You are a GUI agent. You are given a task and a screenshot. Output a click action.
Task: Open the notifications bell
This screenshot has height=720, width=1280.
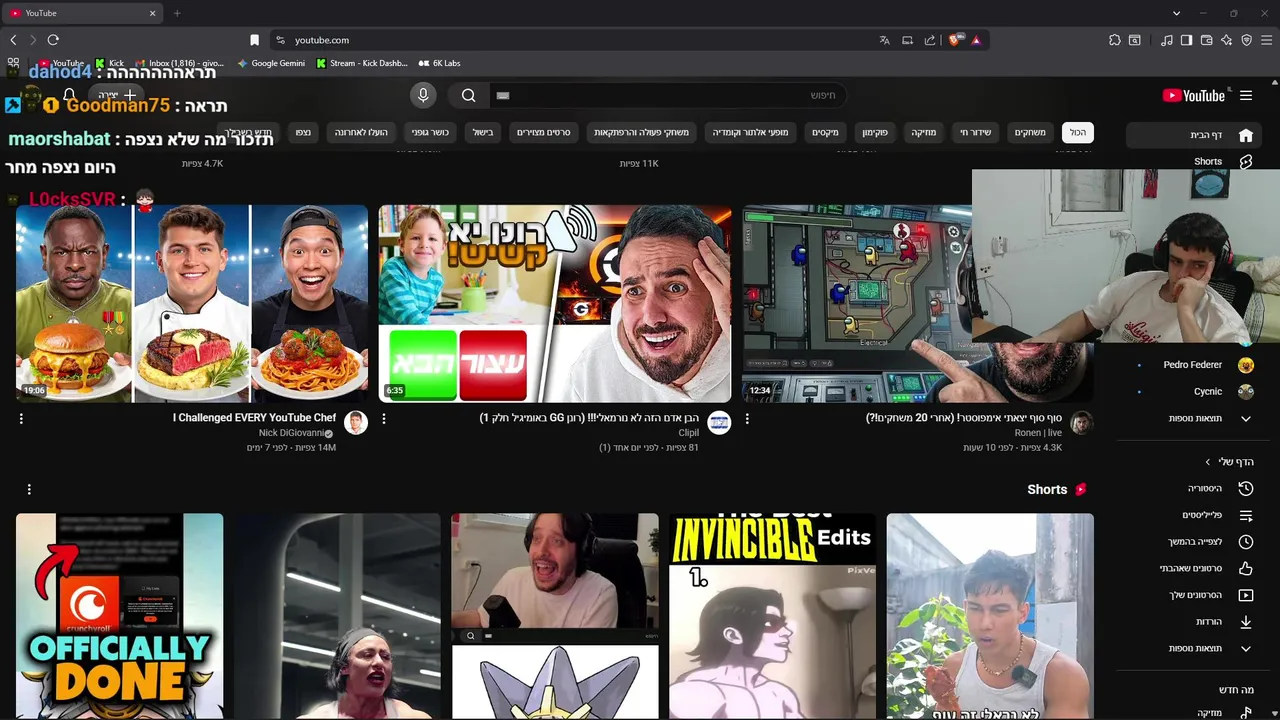(69, 95)
